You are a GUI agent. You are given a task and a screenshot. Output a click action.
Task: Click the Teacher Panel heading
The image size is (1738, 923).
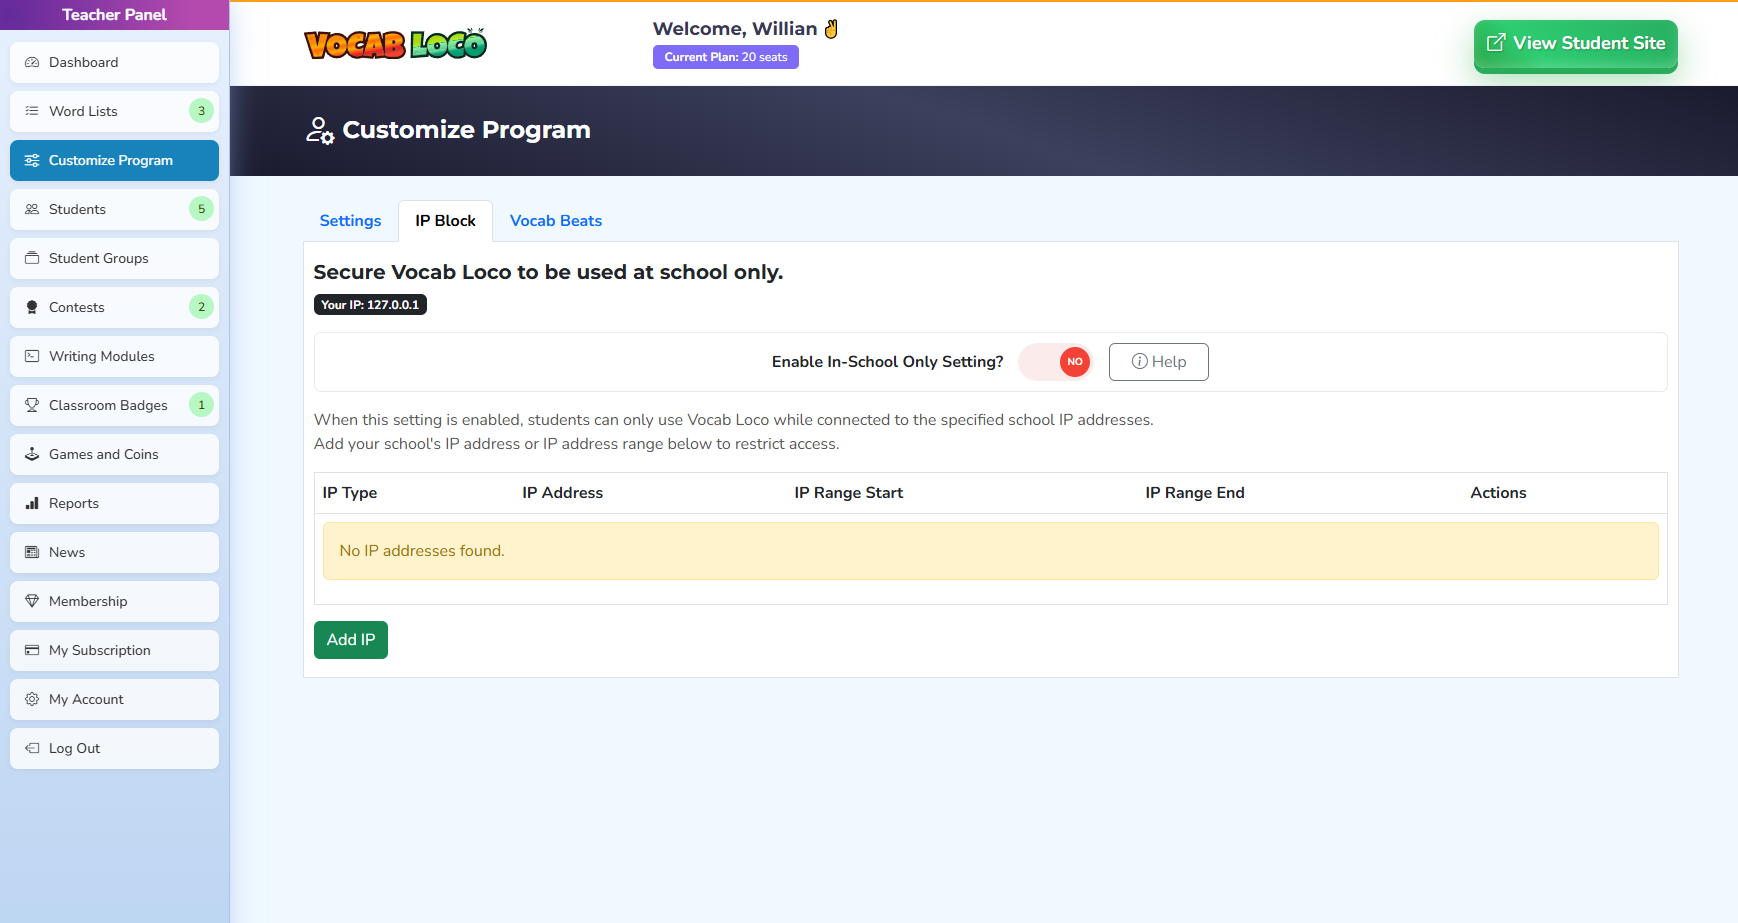click(114, 15)
